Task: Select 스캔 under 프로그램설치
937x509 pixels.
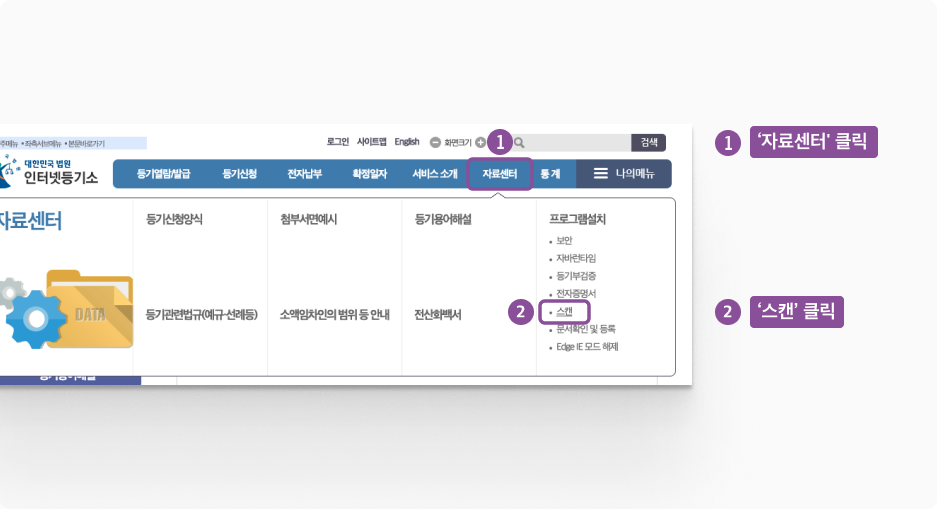Action: point(564,312)
